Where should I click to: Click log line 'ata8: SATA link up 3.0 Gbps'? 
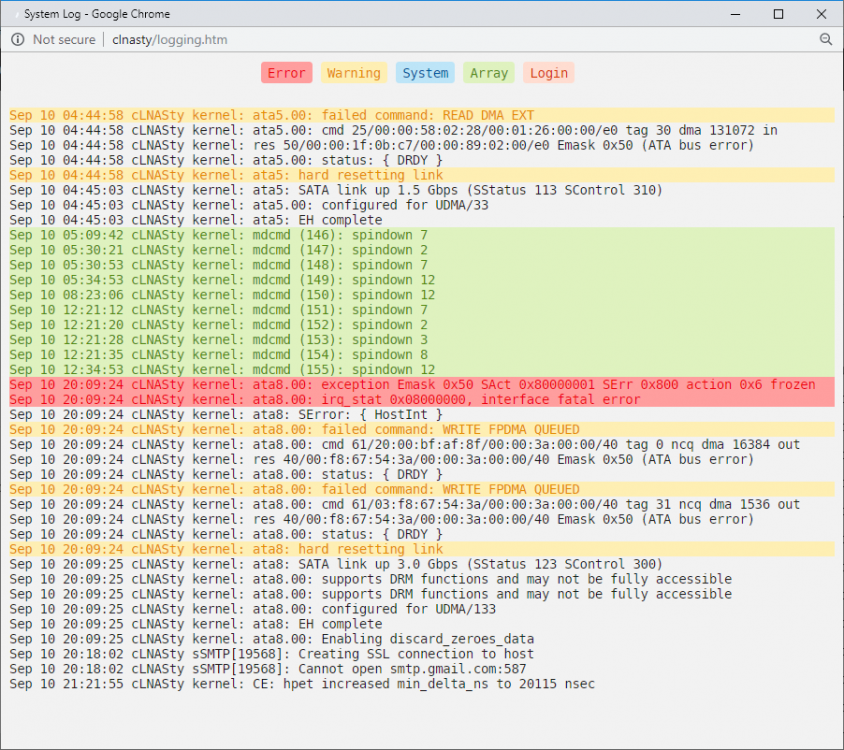[336, 564]
